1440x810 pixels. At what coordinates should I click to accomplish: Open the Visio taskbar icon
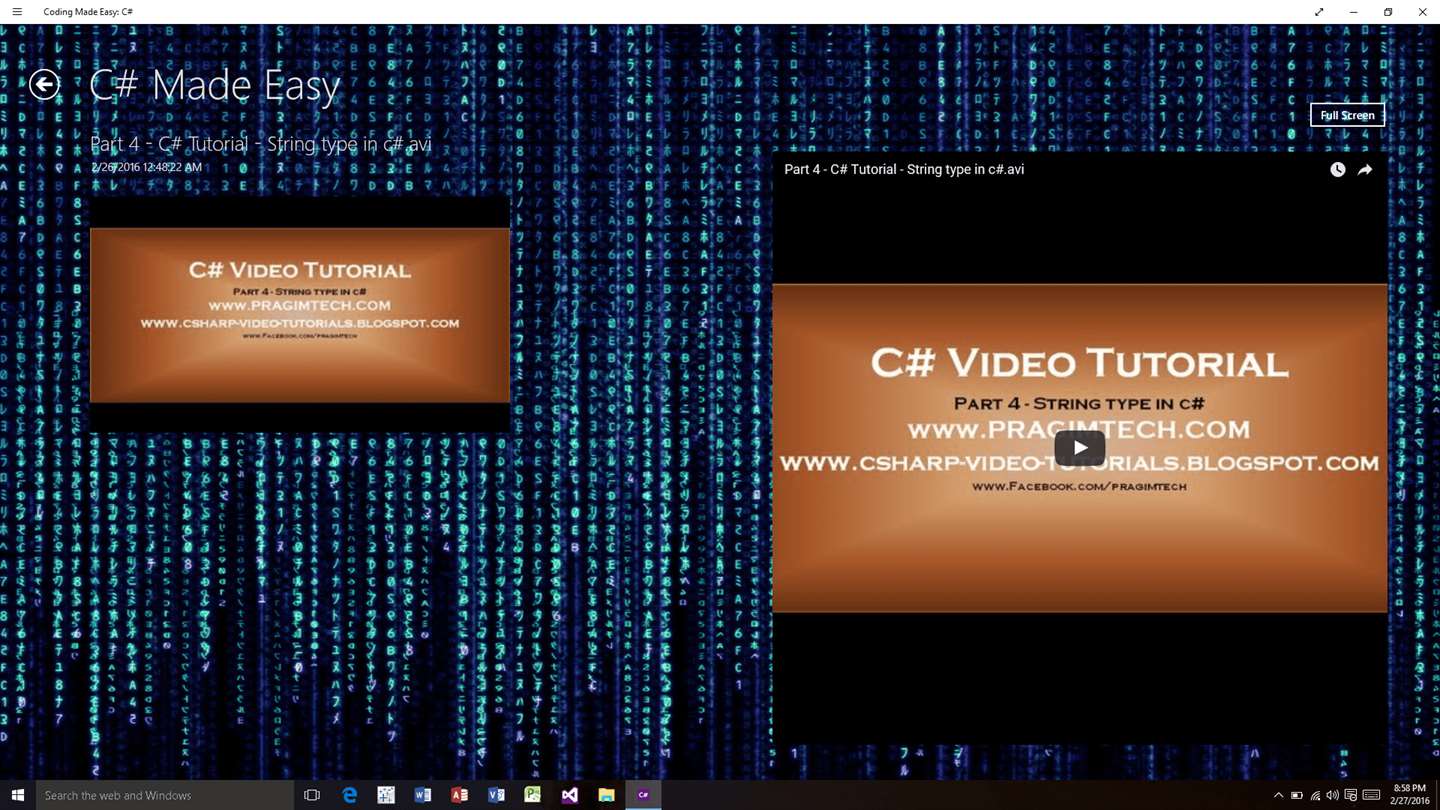point(496,795)
